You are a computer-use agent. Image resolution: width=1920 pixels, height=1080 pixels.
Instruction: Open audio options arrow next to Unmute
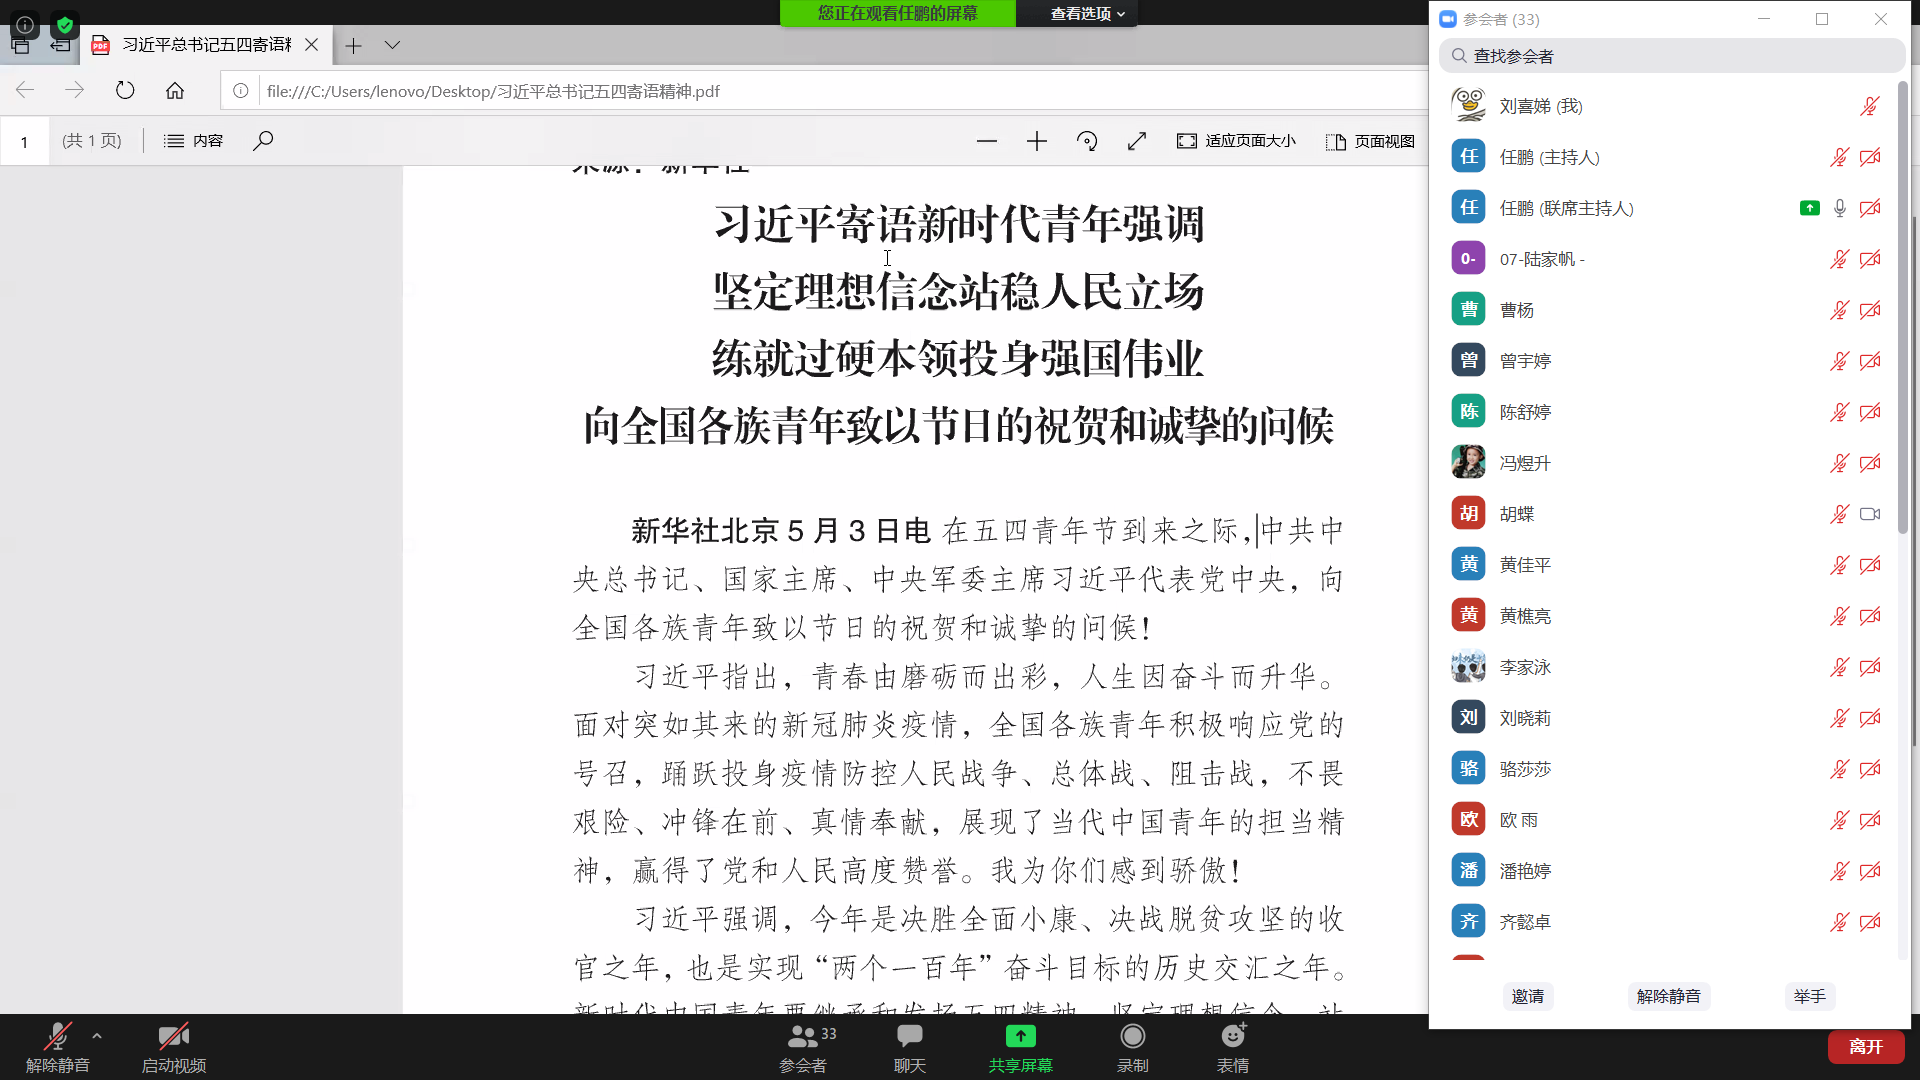coord(97,1036)
